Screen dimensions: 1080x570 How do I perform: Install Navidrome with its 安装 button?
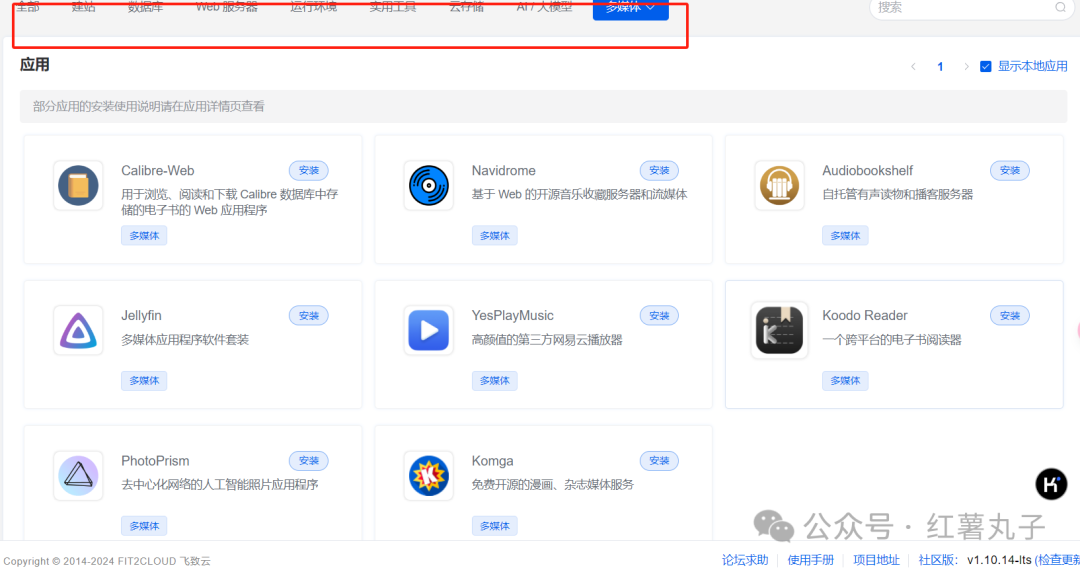click(659, 171)
